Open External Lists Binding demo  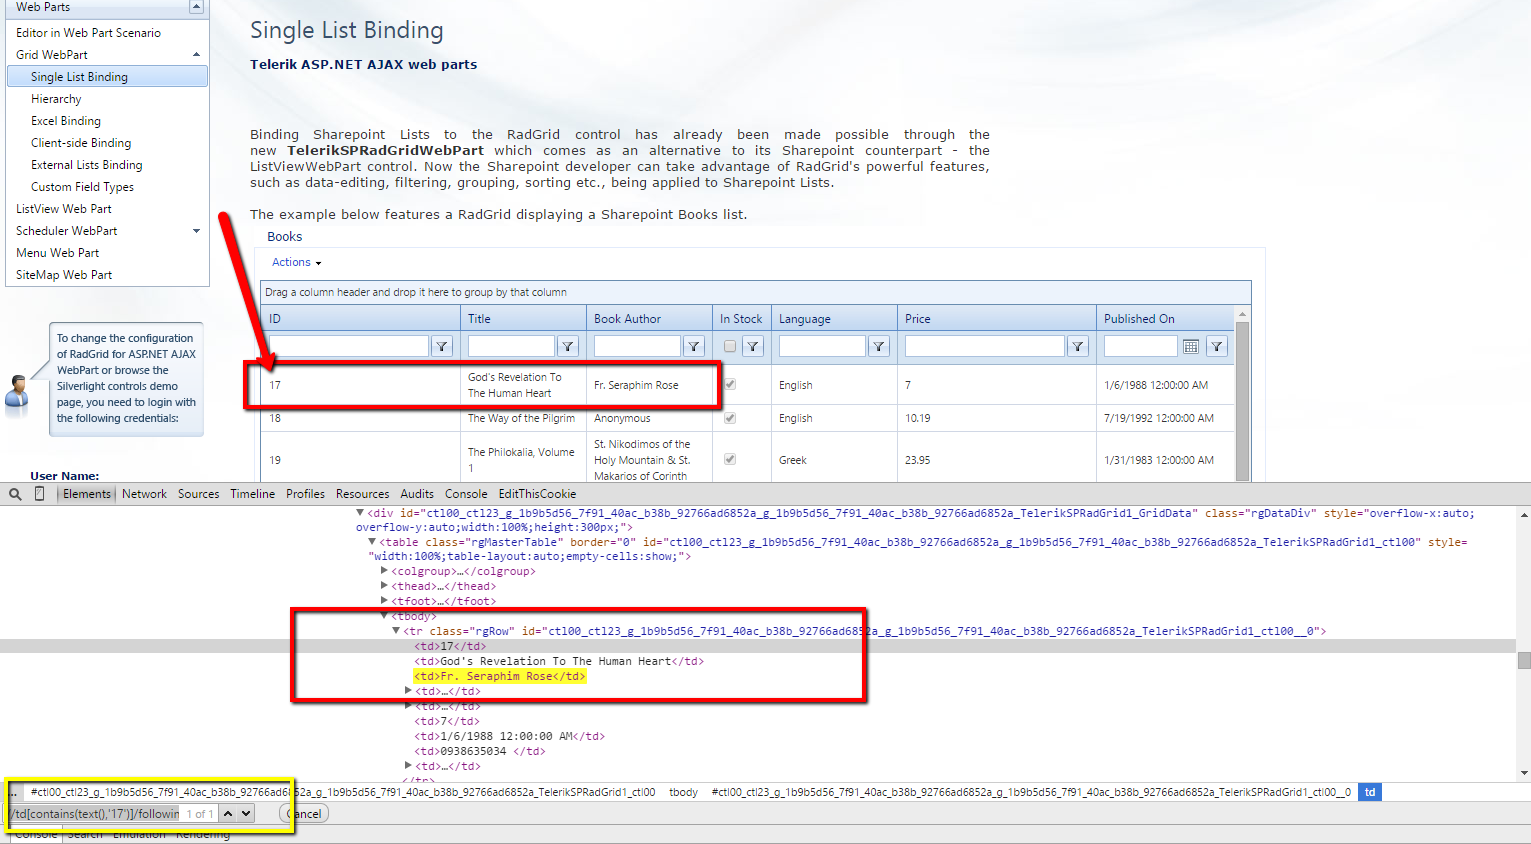[87, 165]
